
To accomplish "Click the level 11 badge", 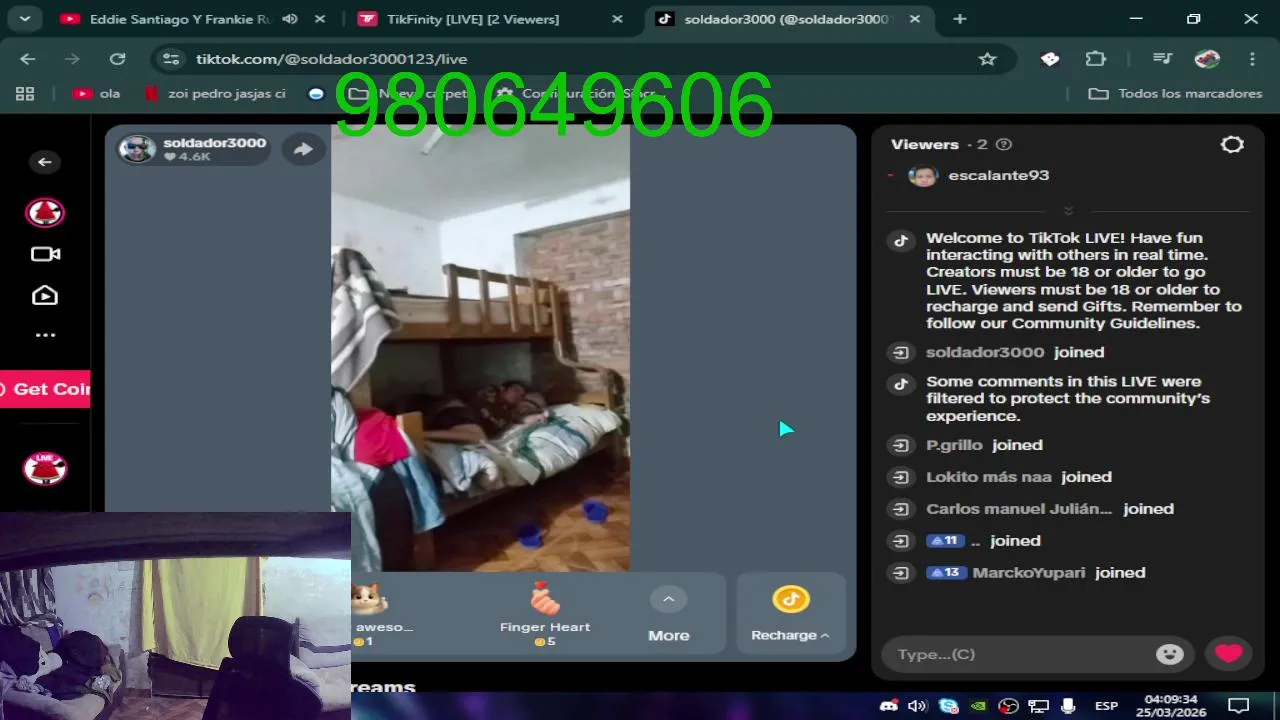I will [944, 541].
